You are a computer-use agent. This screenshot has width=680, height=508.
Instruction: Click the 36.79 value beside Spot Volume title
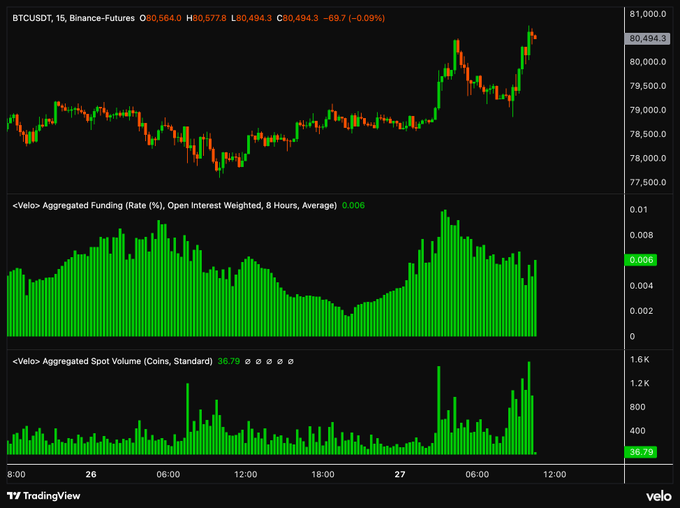coord(229,361)
